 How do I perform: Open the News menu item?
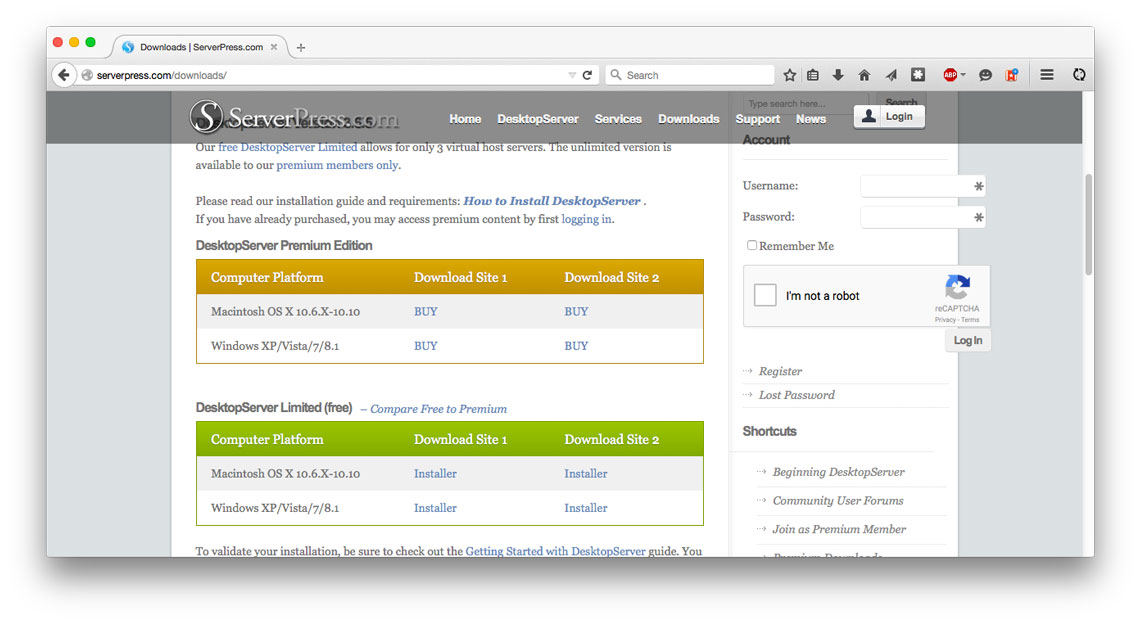(x=811, y=118)
